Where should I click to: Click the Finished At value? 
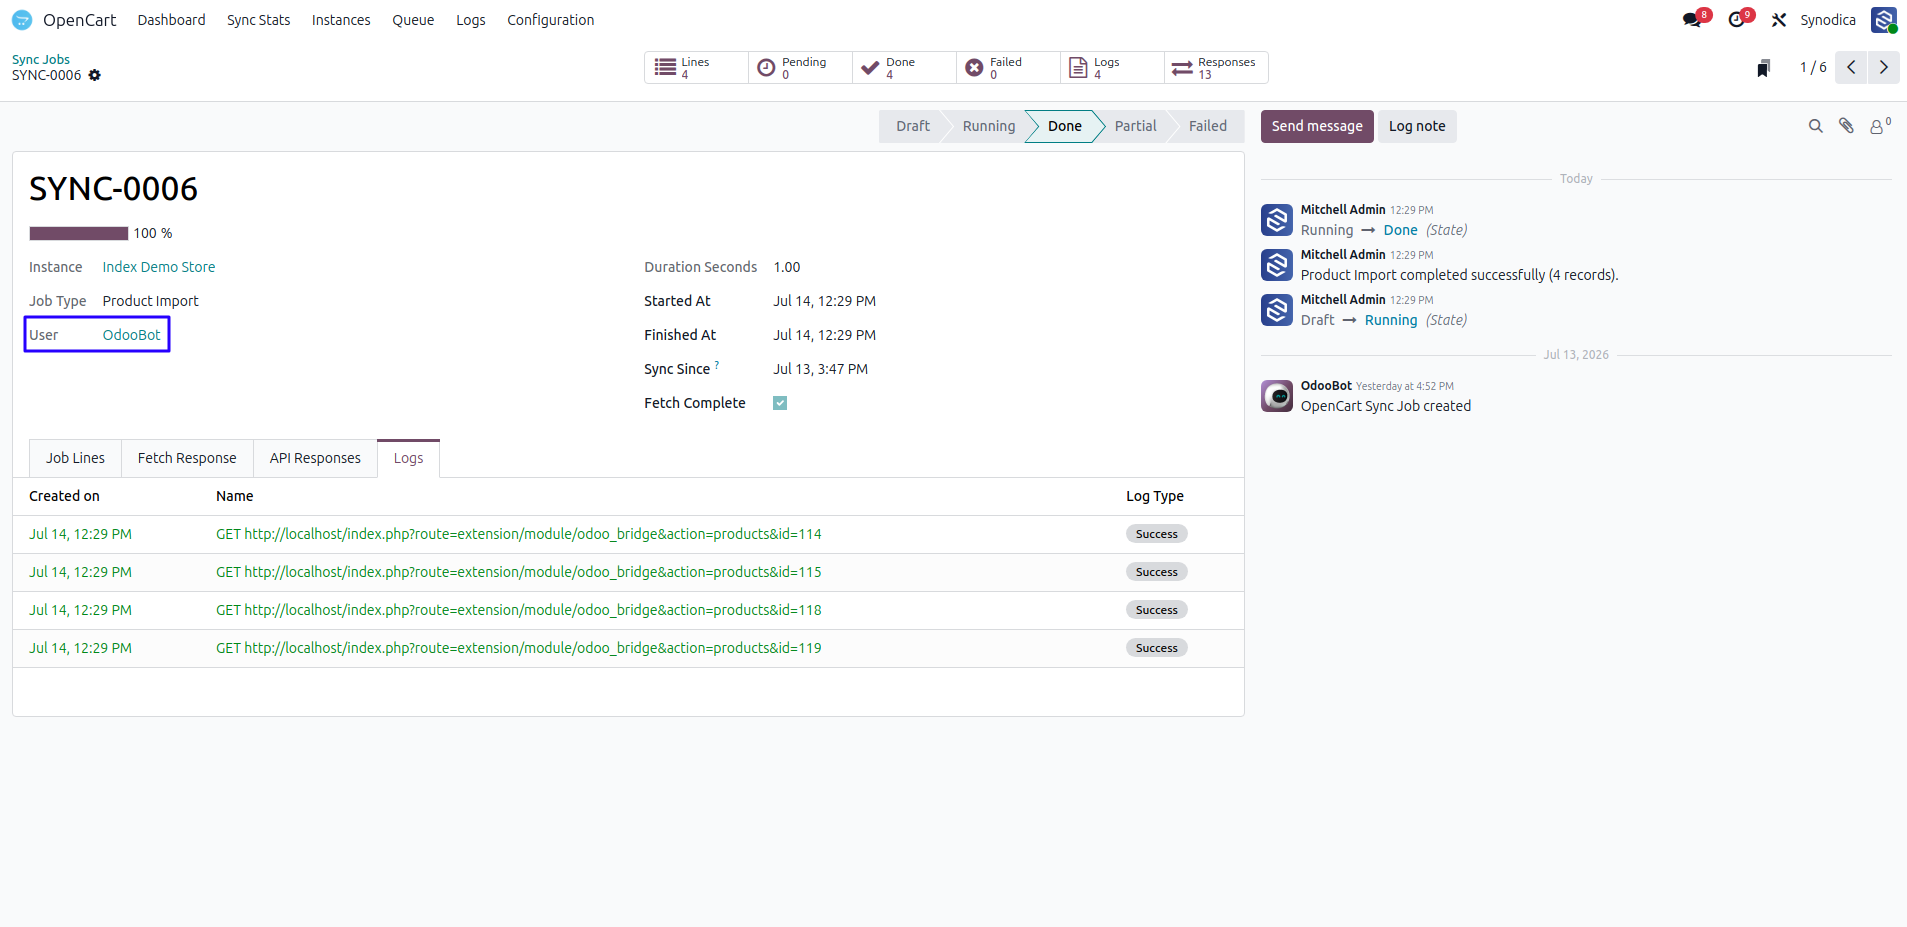[x=824, y=335]
